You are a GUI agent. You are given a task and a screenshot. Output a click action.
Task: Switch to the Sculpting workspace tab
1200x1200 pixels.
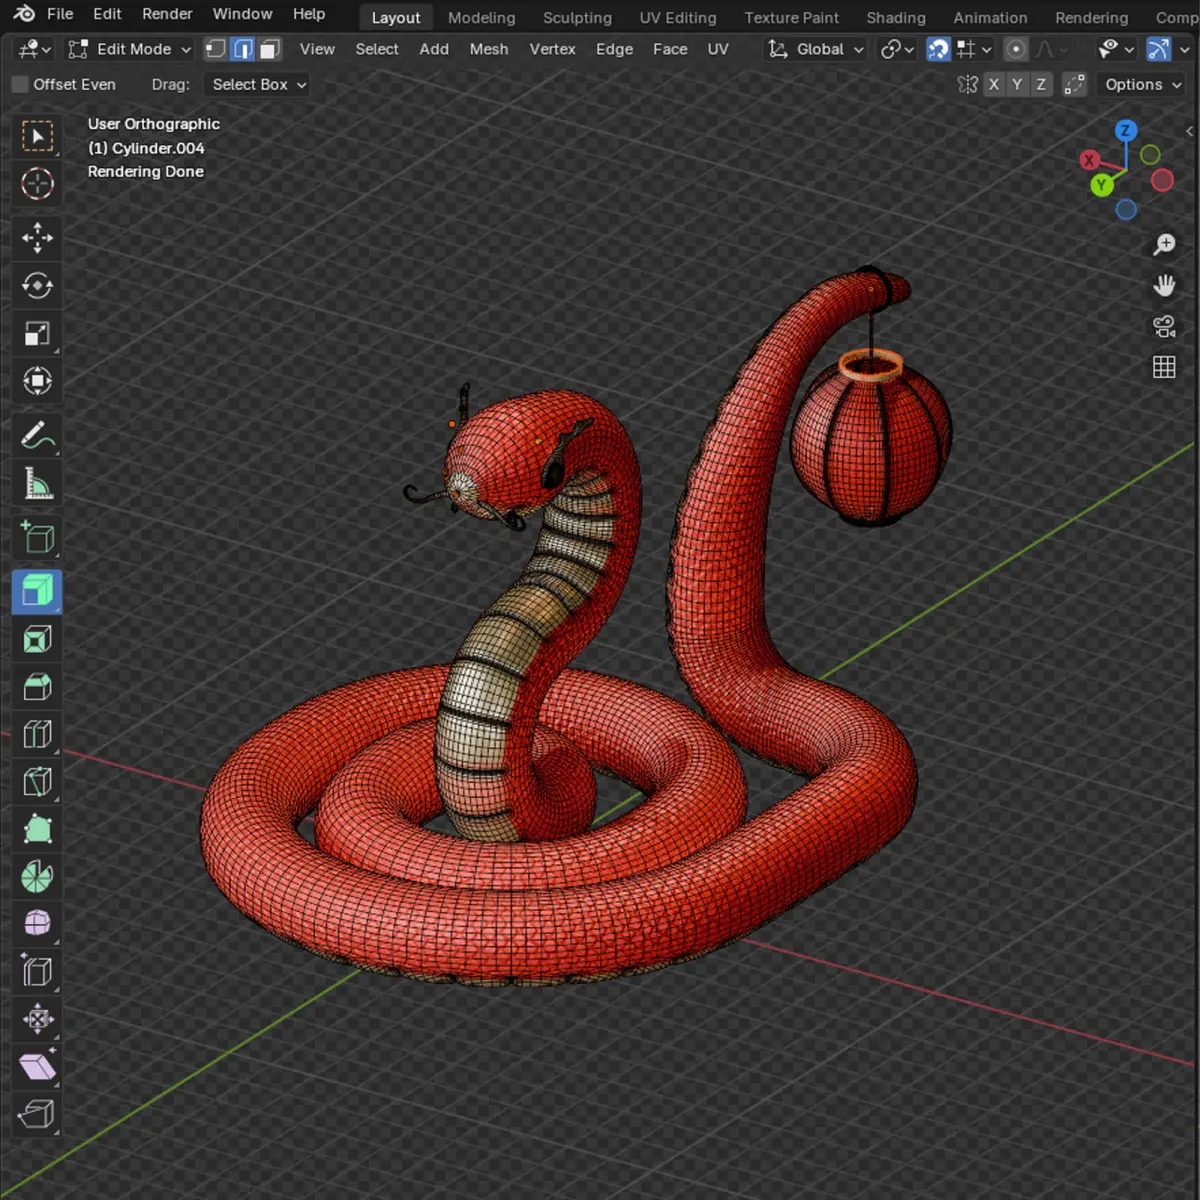pos(577,18)
